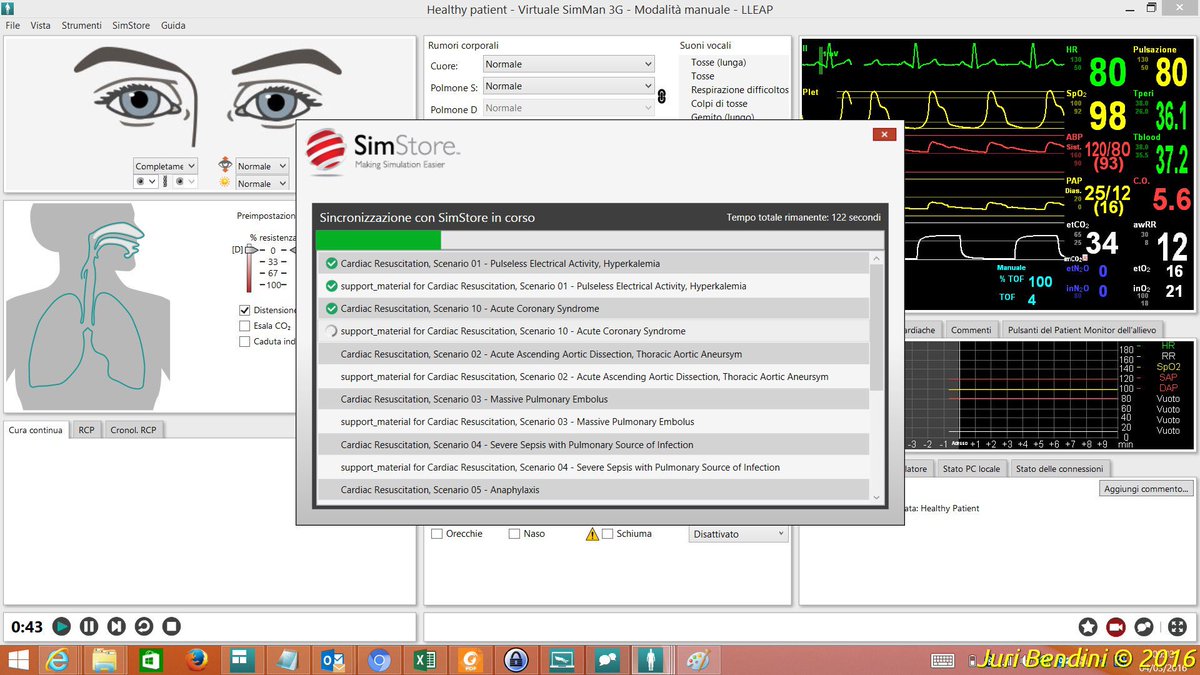Stop the simulation session
1200x675 pixels.
click(171, 627)
